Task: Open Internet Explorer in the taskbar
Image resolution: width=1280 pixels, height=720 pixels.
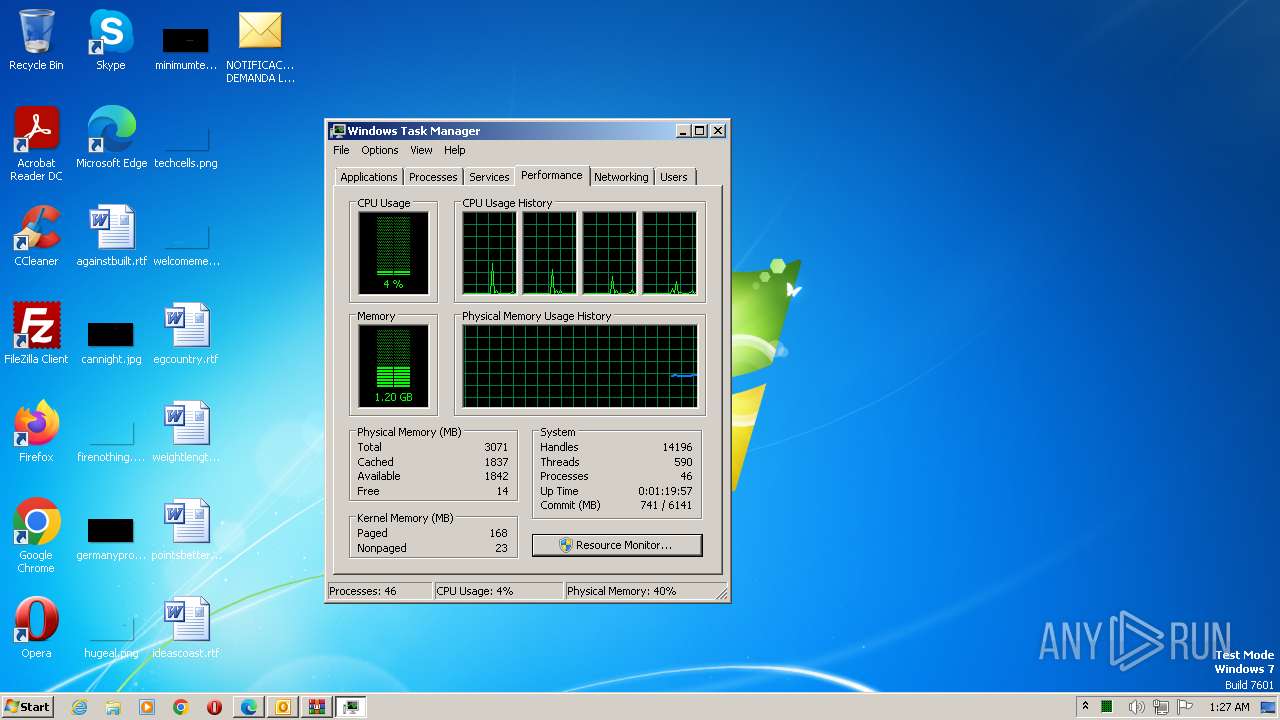Action: point(80,707)
